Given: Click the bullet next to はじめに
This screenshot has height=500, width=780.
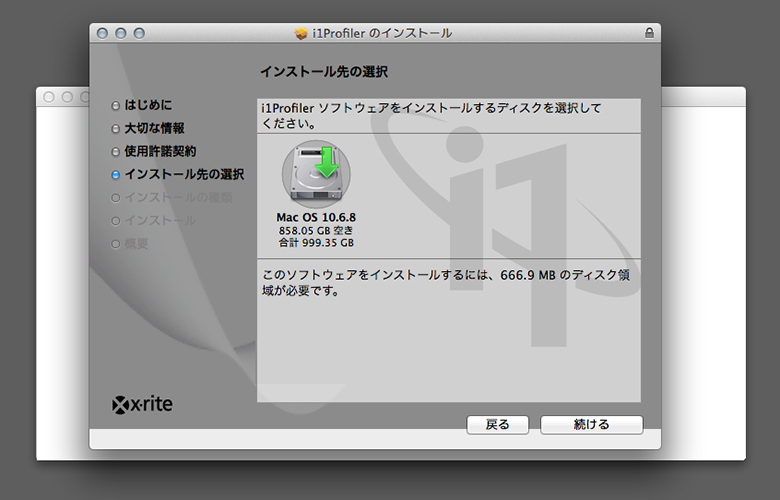Looking at the screenshot, I should coord(116,105).
